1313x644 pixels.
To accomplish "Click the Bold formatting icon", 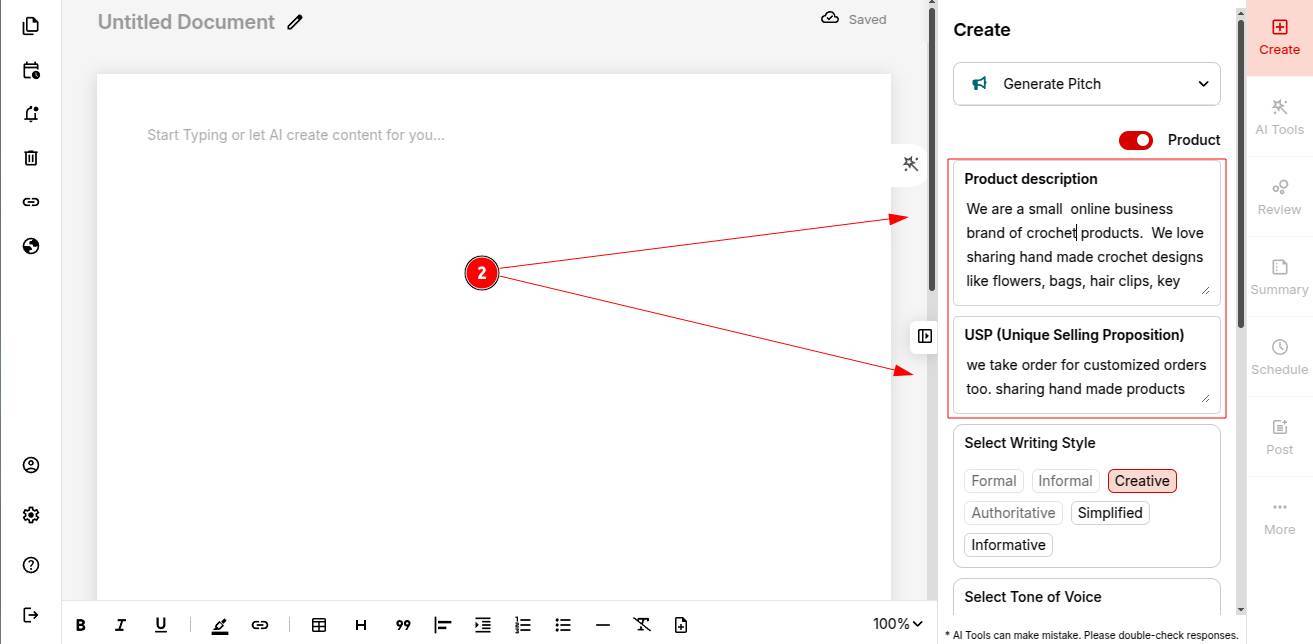I will (x=81, y=625).
